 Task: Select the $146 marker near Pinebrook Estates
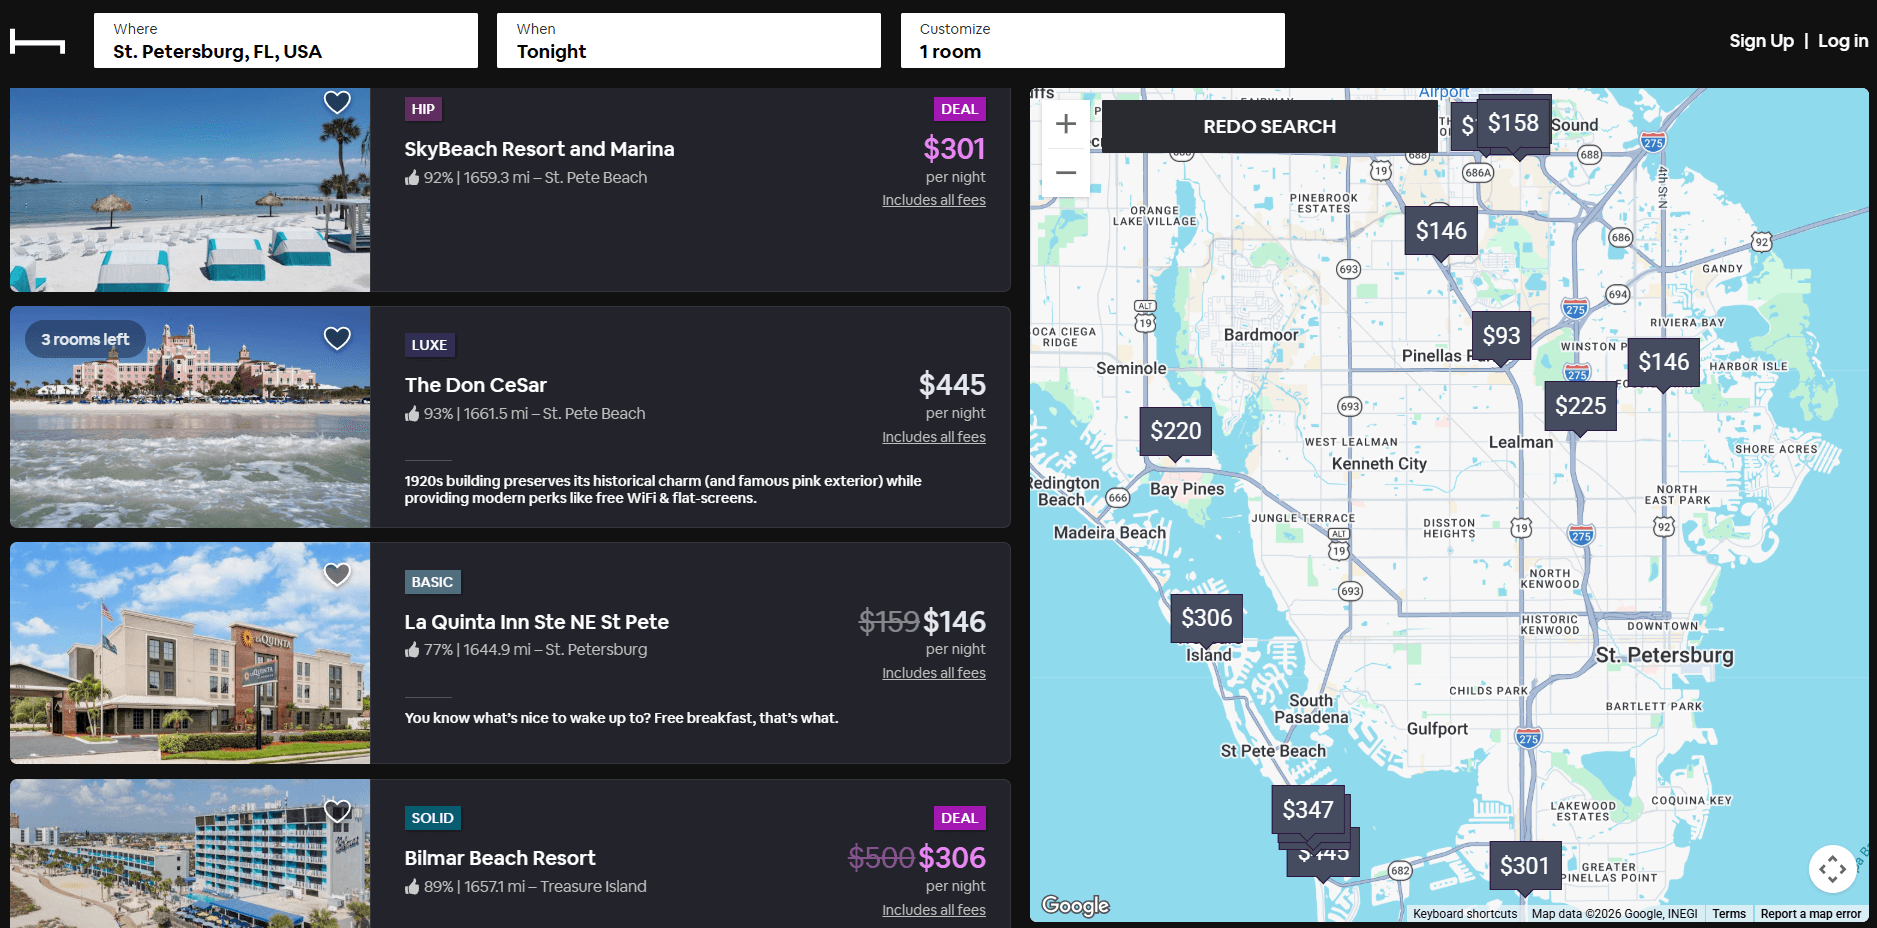tap(1441, 231)
